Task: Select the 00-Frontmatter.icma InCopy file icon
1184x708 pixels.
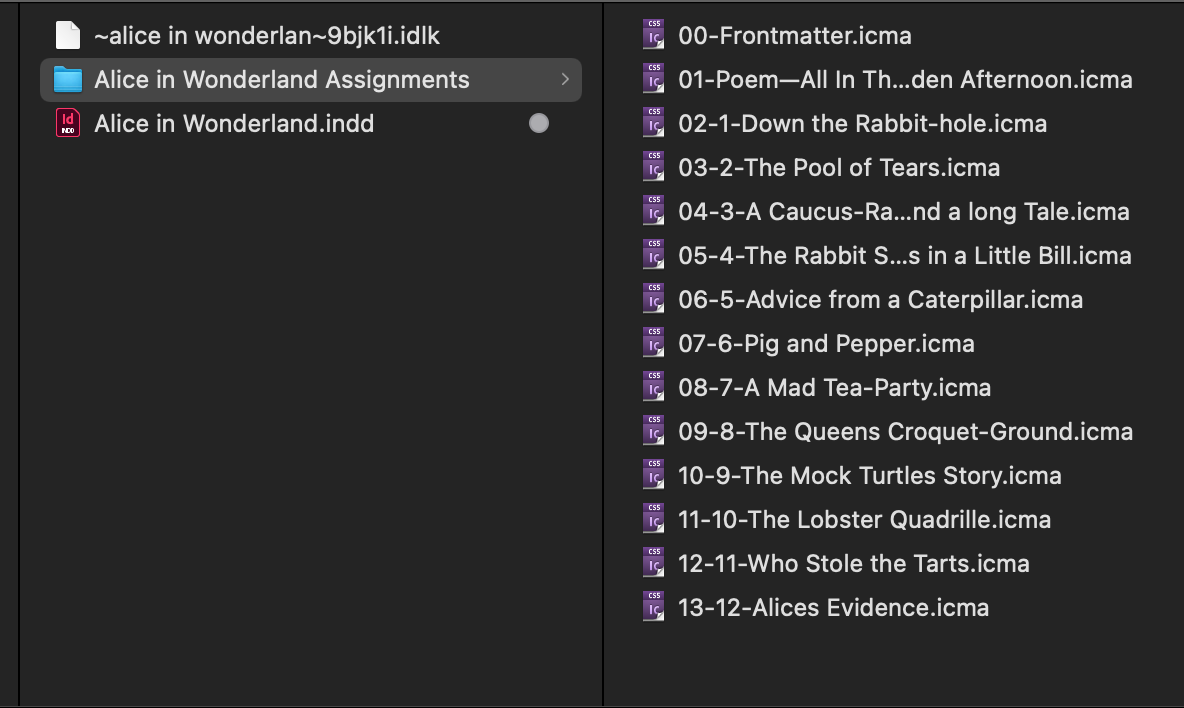Action: point(653,35)
